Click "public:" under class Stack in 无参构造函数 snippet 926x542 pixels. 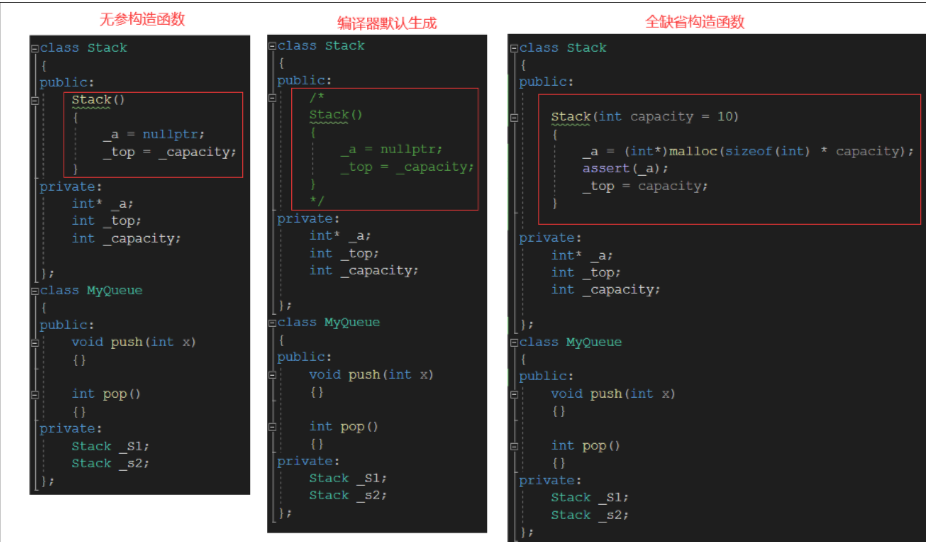[x=67, y=83]
